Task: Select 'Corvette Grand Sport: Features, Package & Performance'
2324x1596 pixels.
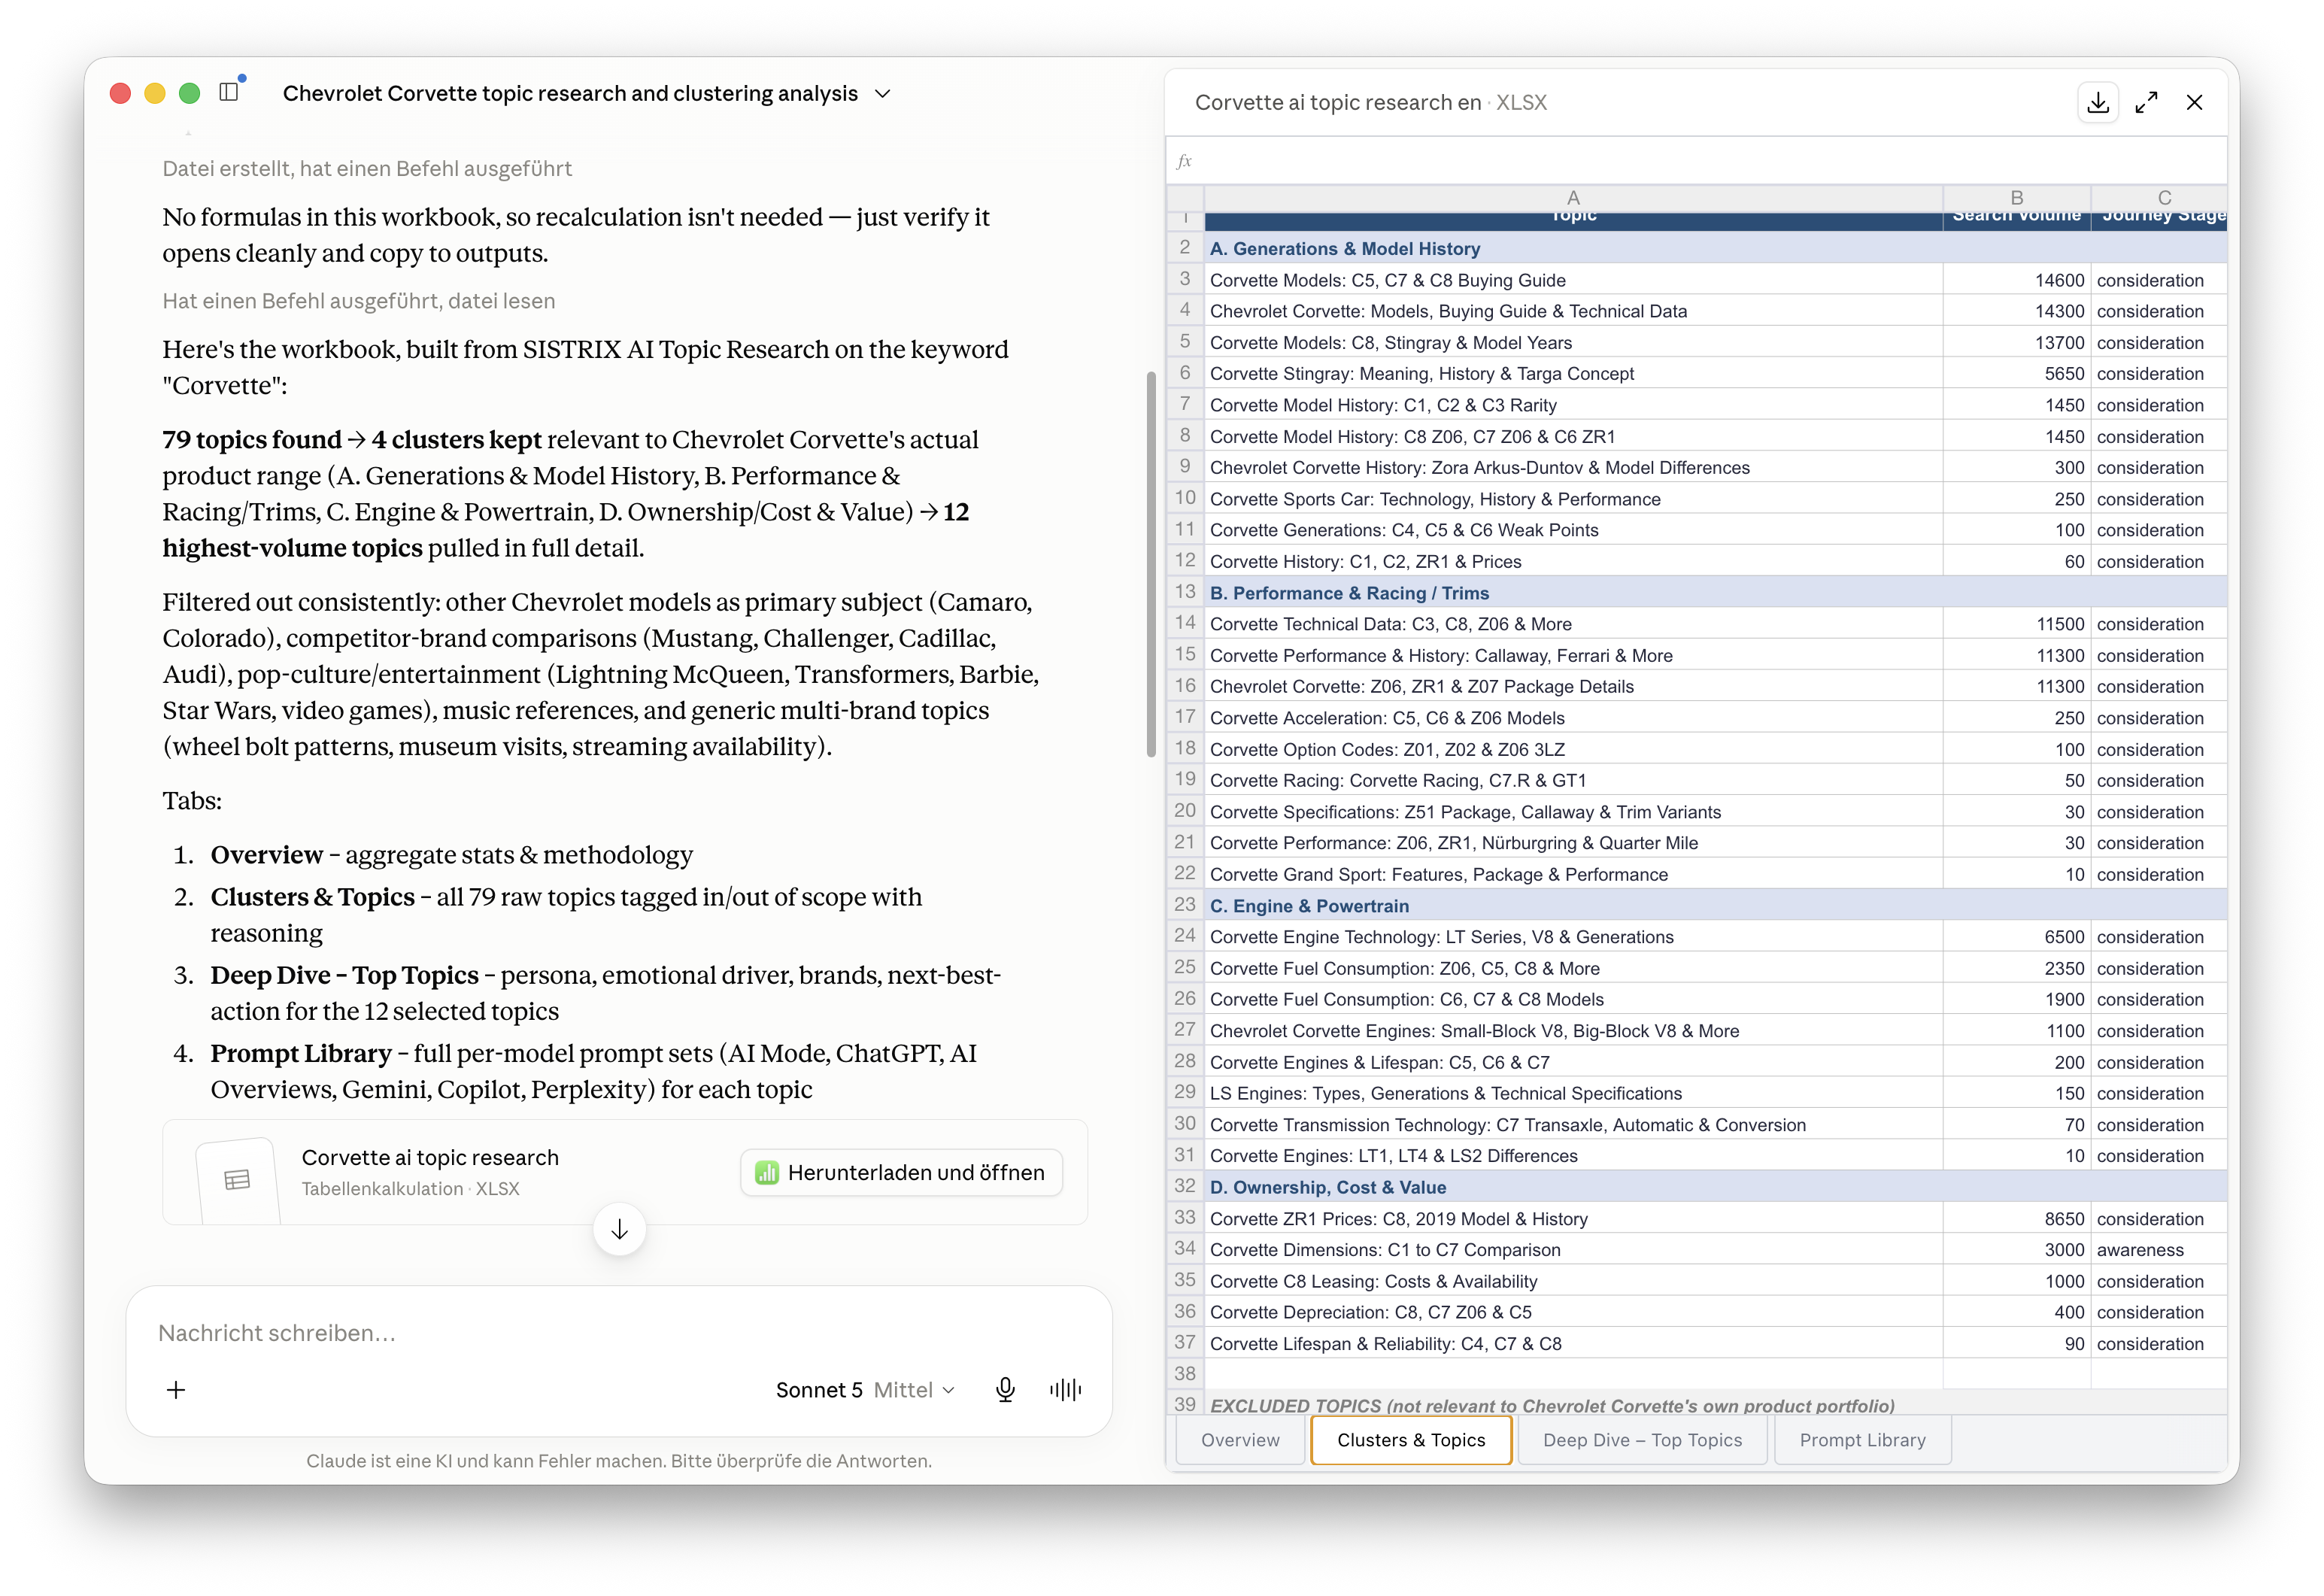Action: 1573,874
